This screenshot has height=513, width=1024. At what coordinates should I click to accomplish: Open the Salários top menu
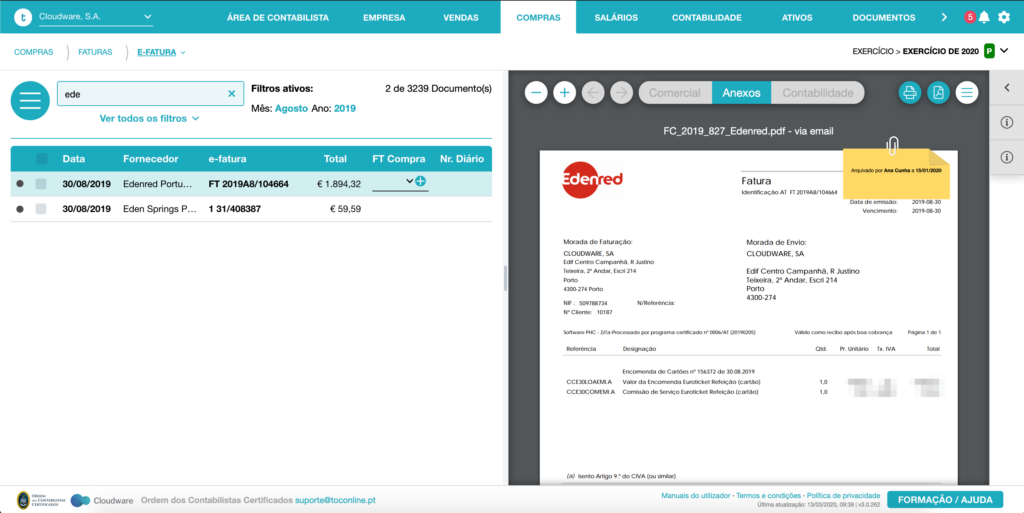pyautogui.click(x=616, y=18)
